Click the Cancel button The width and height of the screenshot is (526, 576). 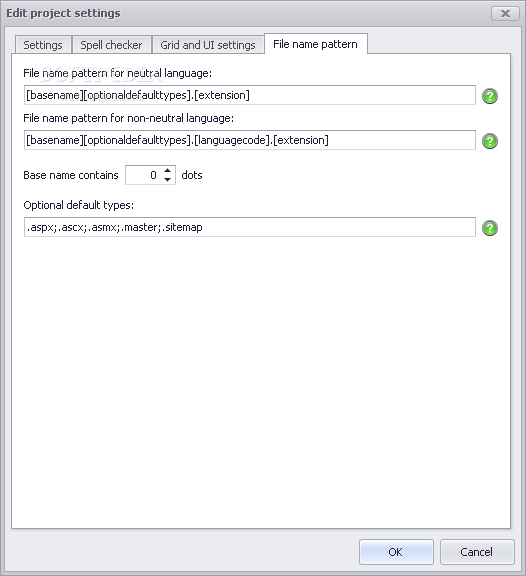click(477, 552)
